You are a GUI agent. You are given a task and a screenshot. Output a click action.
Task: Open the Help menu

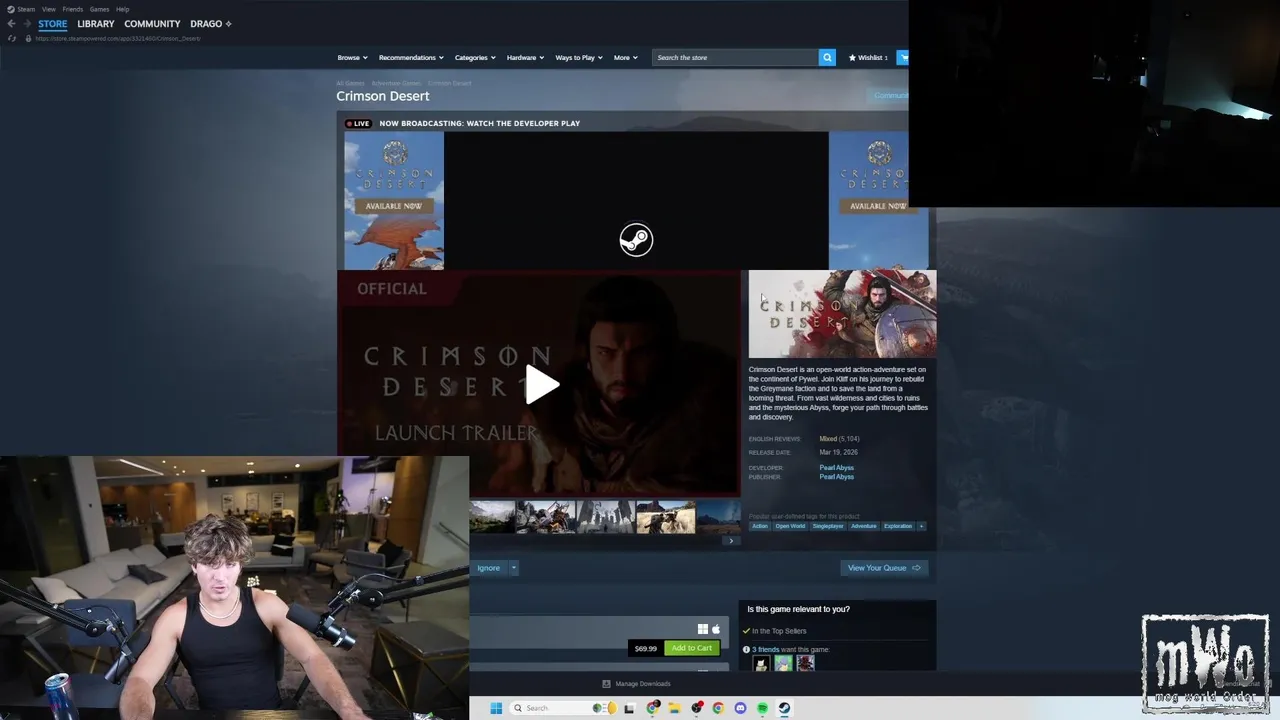tap(122, 9)
